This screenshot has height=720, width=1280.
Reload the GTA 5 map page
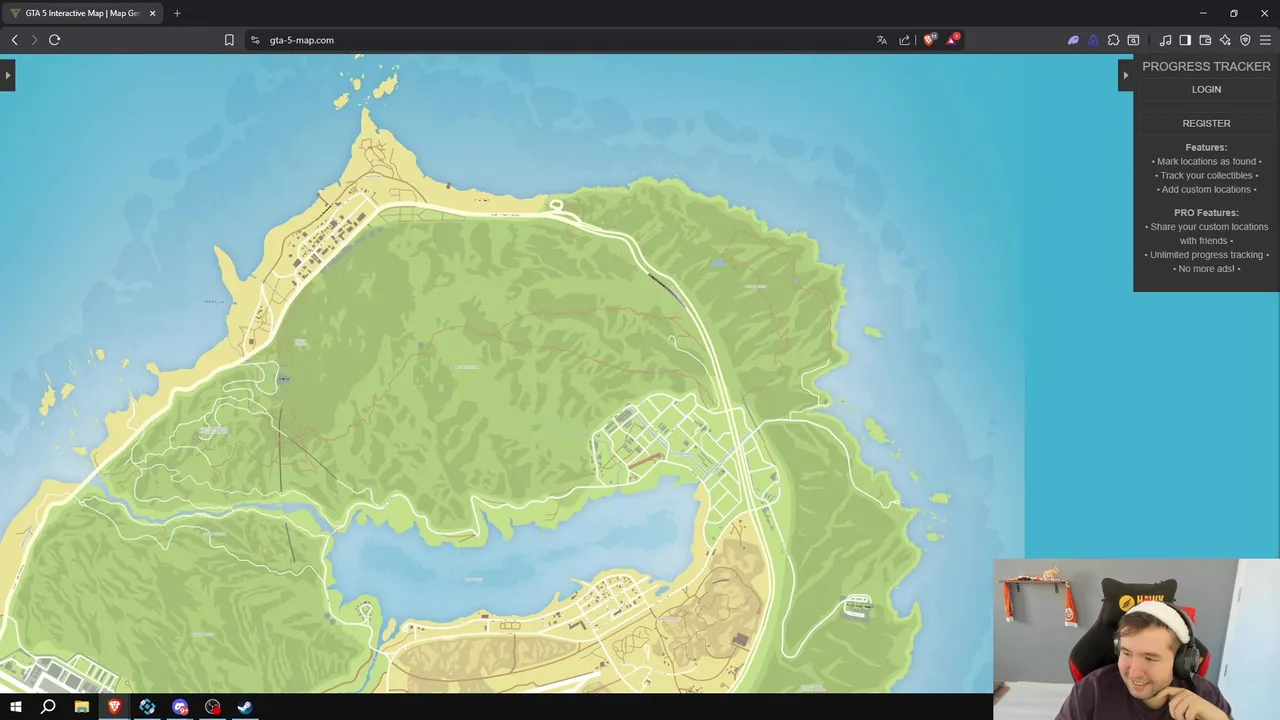(54, 40)
